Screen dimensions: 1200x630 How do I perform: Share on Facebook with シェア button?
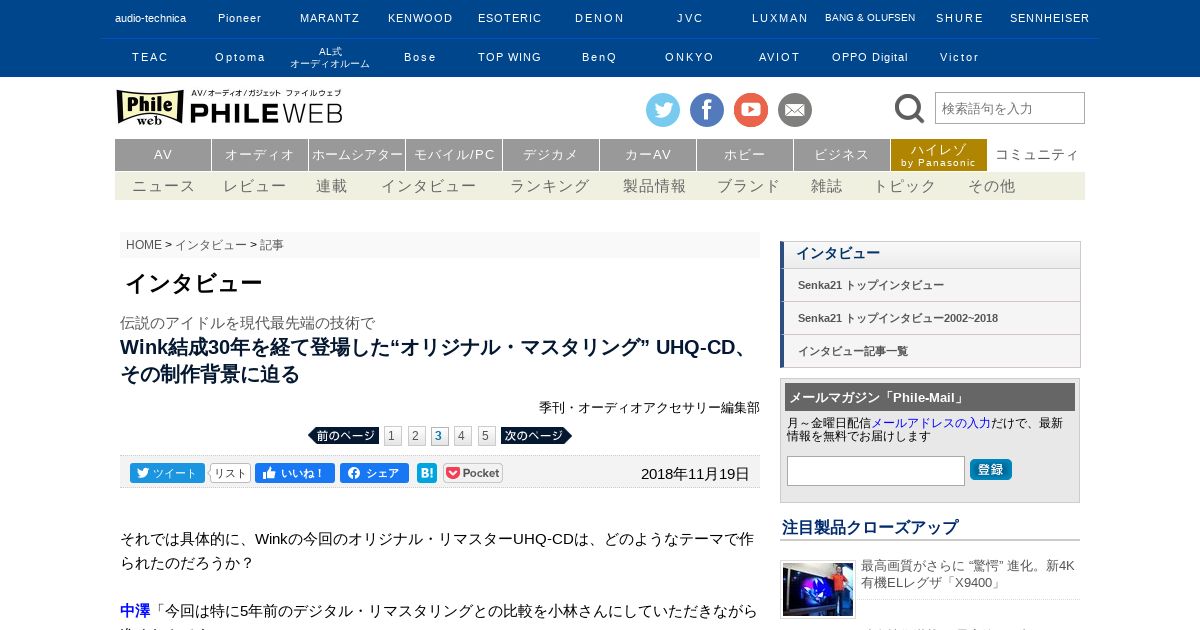click(x=374, y=473)
